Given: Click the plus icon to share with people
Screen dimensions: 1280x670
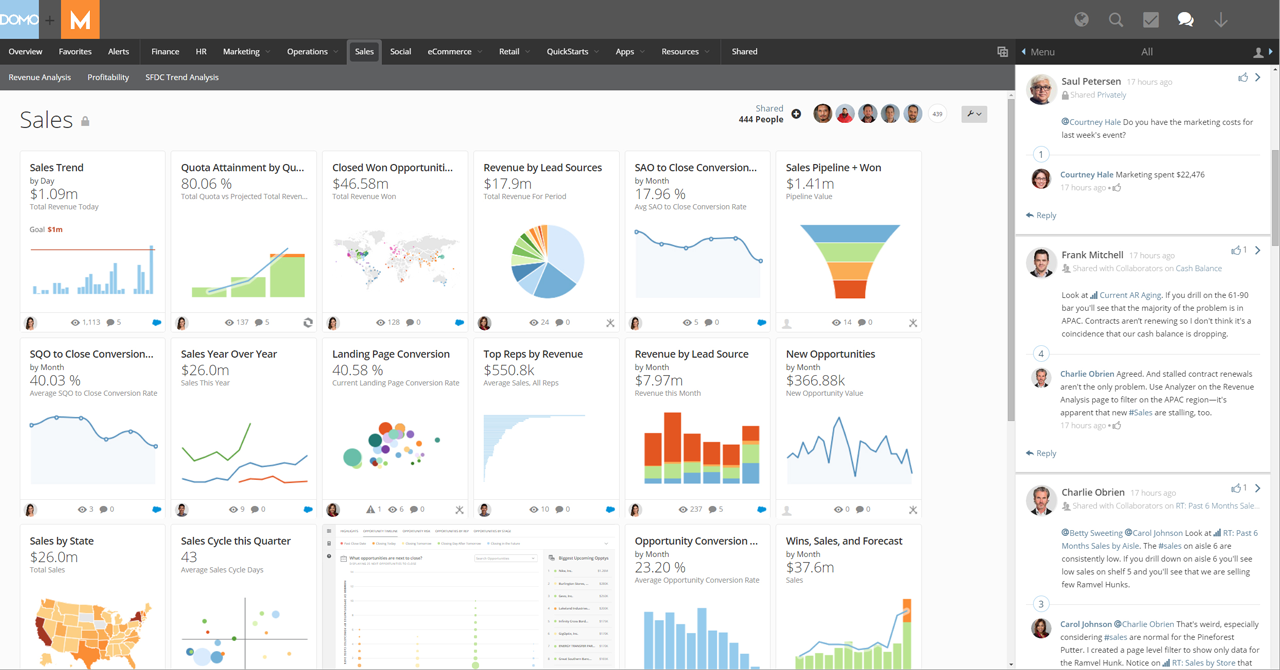Looking at the screenshot, I should tap(796, 114).
